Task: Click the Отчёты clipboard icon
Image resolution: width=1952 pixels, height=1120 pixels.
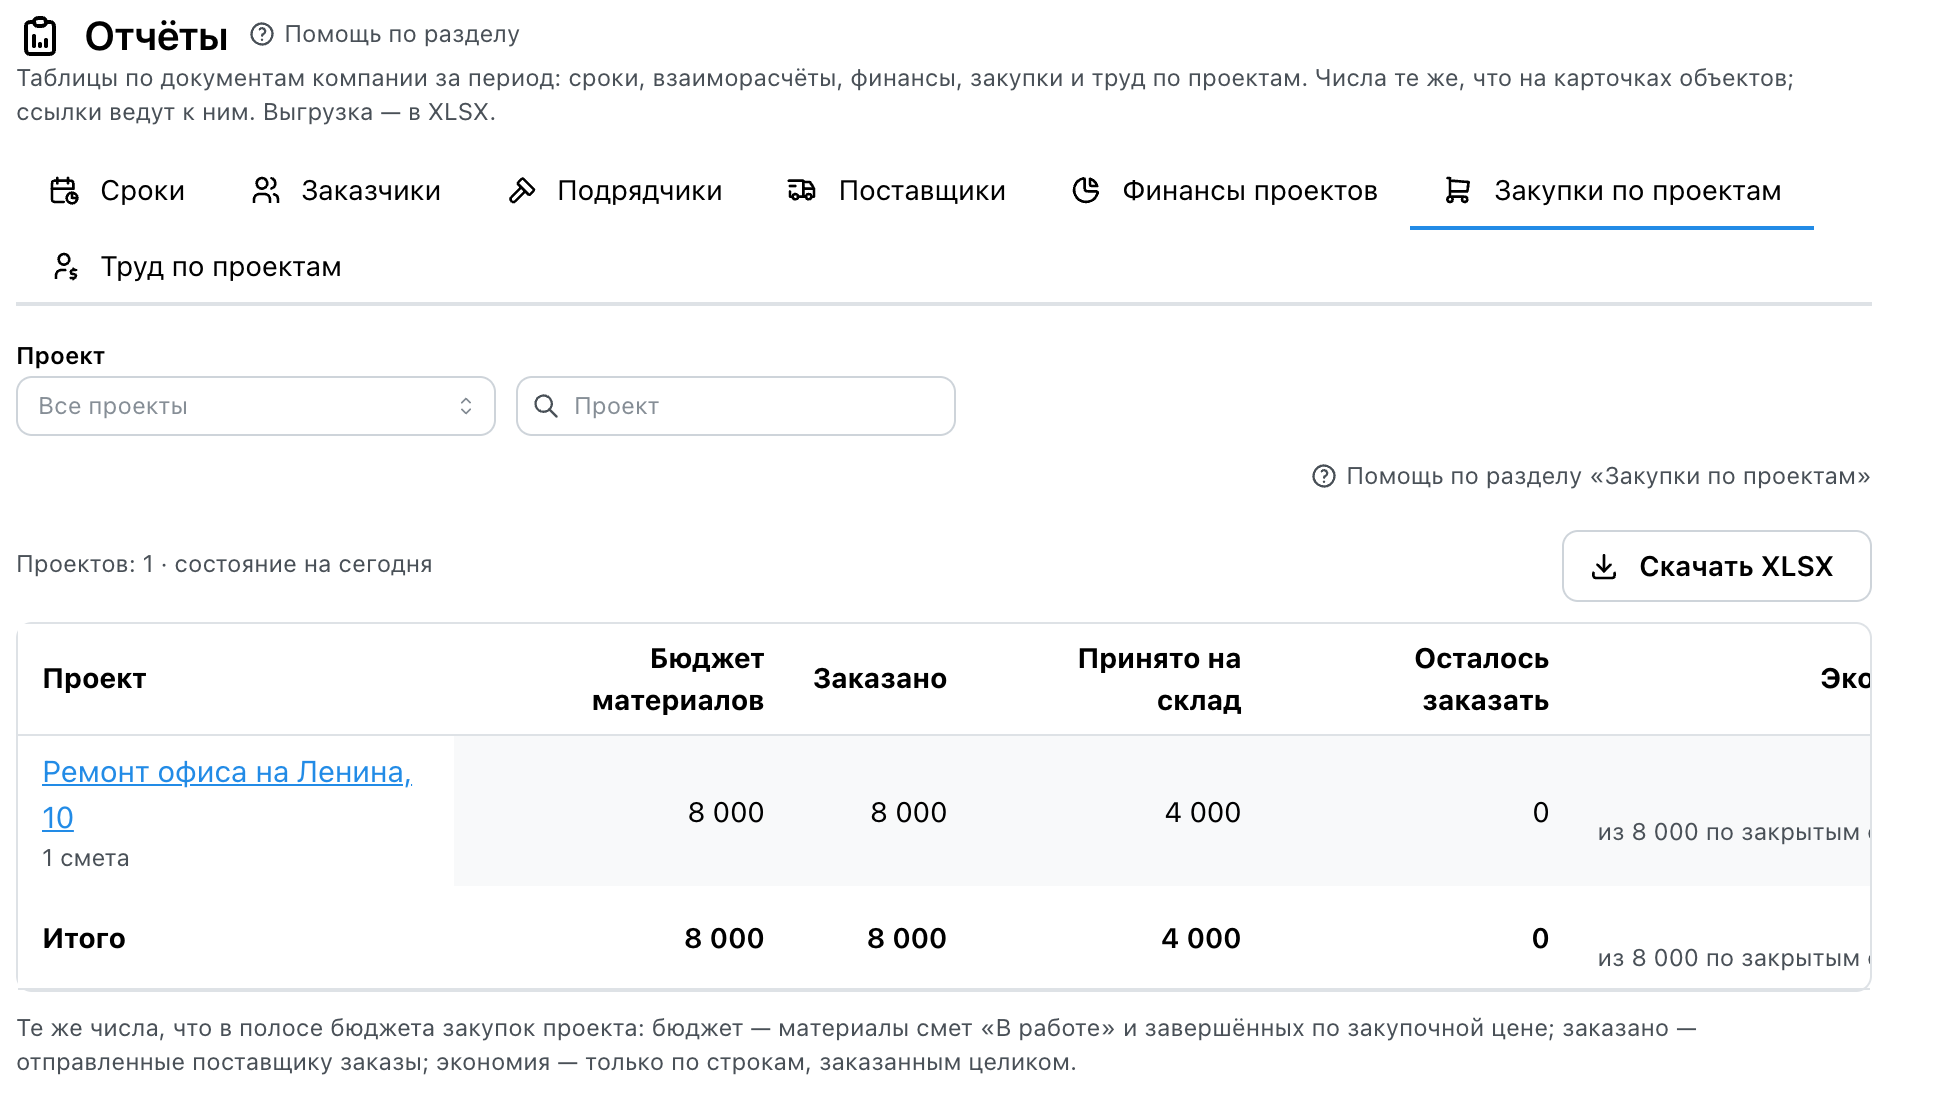Action: point(40,36)
